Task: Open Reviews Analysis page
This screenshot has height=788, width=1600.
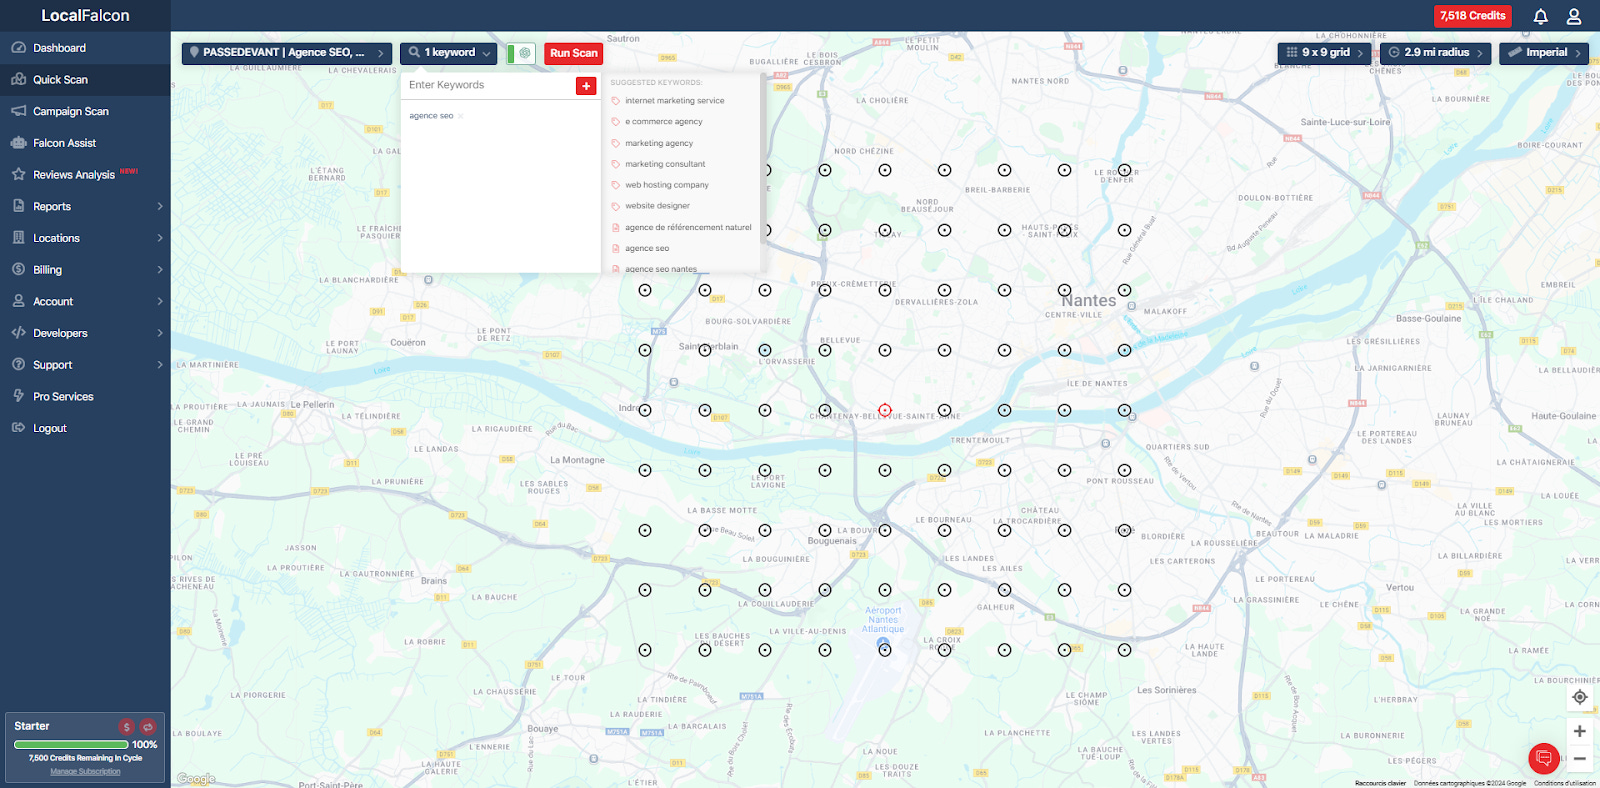Action: [x=85, y=174]
